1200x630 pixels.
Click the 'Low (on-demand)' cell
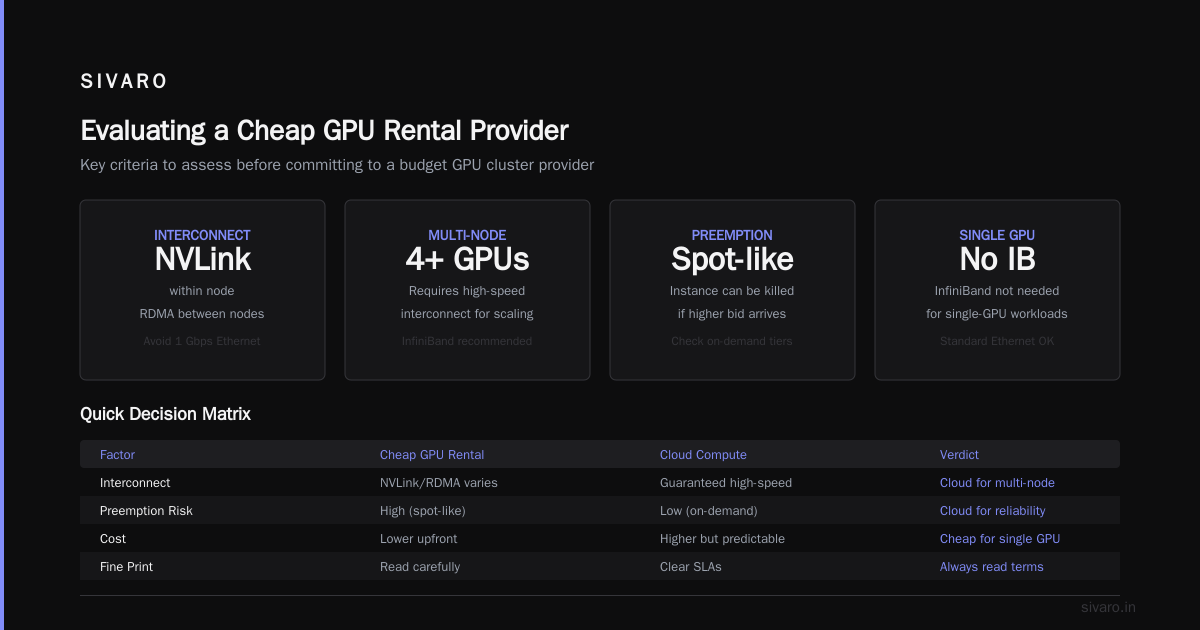[709, 511]
